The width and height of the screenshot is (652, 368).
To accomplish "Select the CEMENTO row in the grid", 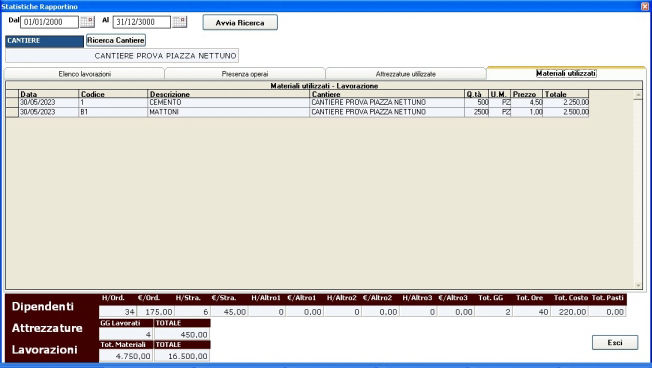I will (304, 102).
